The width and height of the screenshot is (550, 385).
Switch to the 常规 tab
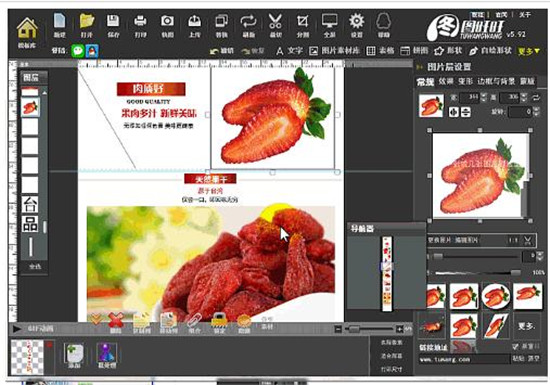[425, 82]
